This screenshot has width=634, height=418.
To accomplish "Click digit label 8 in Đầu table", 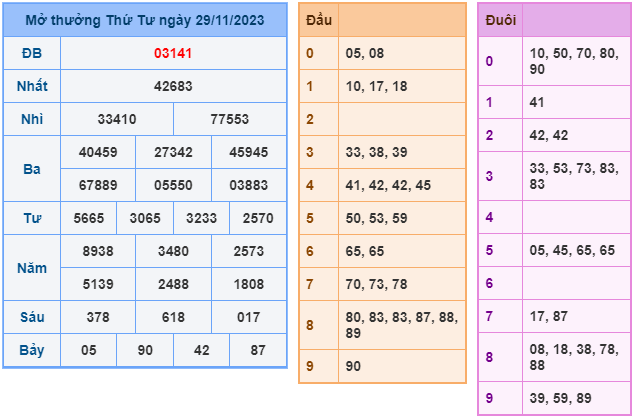I will pyautogui.click(x=310, y=325).
